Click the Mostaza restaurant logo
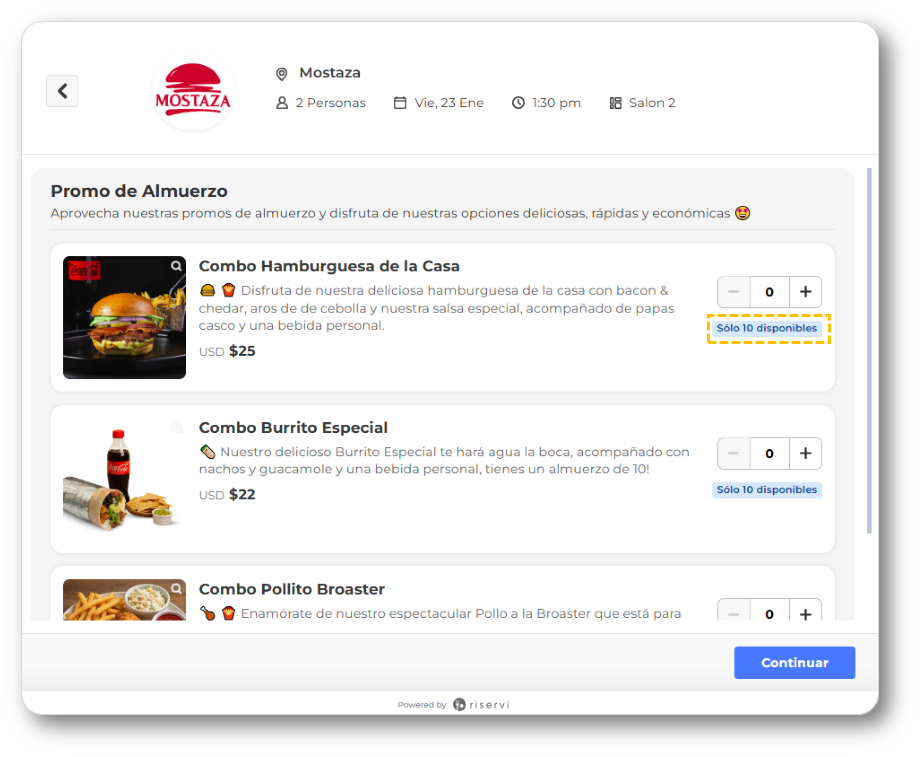The height and width of the screenshot is (757, 921). [193, 91]
